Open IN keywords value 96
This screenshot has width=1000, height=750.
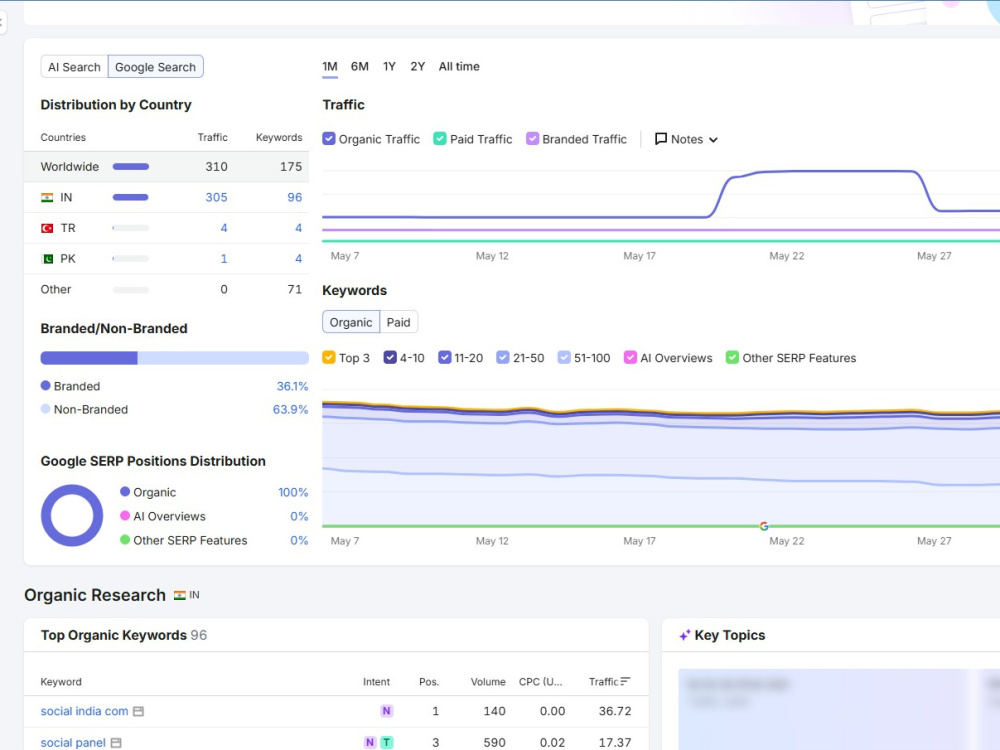coord(295,198)
